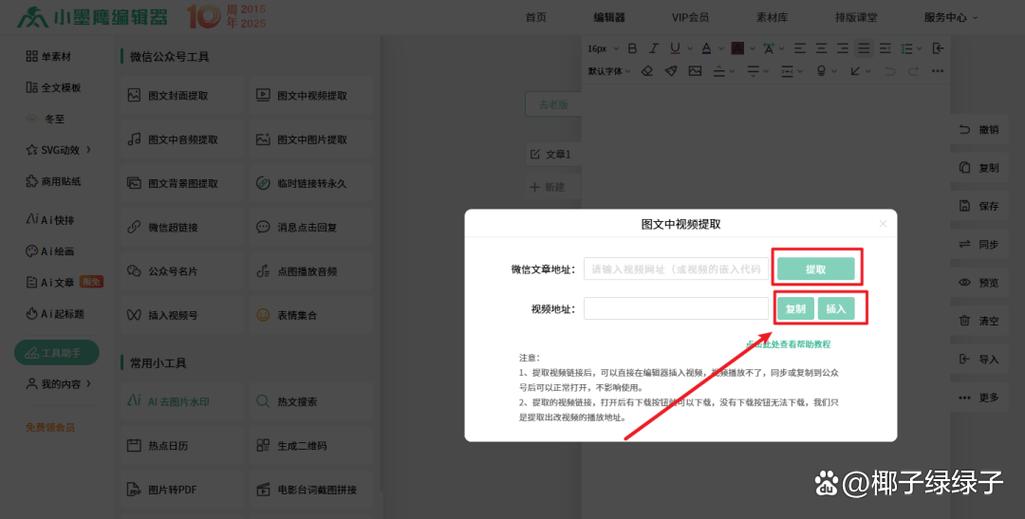
Task: Click the green 提取 button in dialog
Action: 816,269
